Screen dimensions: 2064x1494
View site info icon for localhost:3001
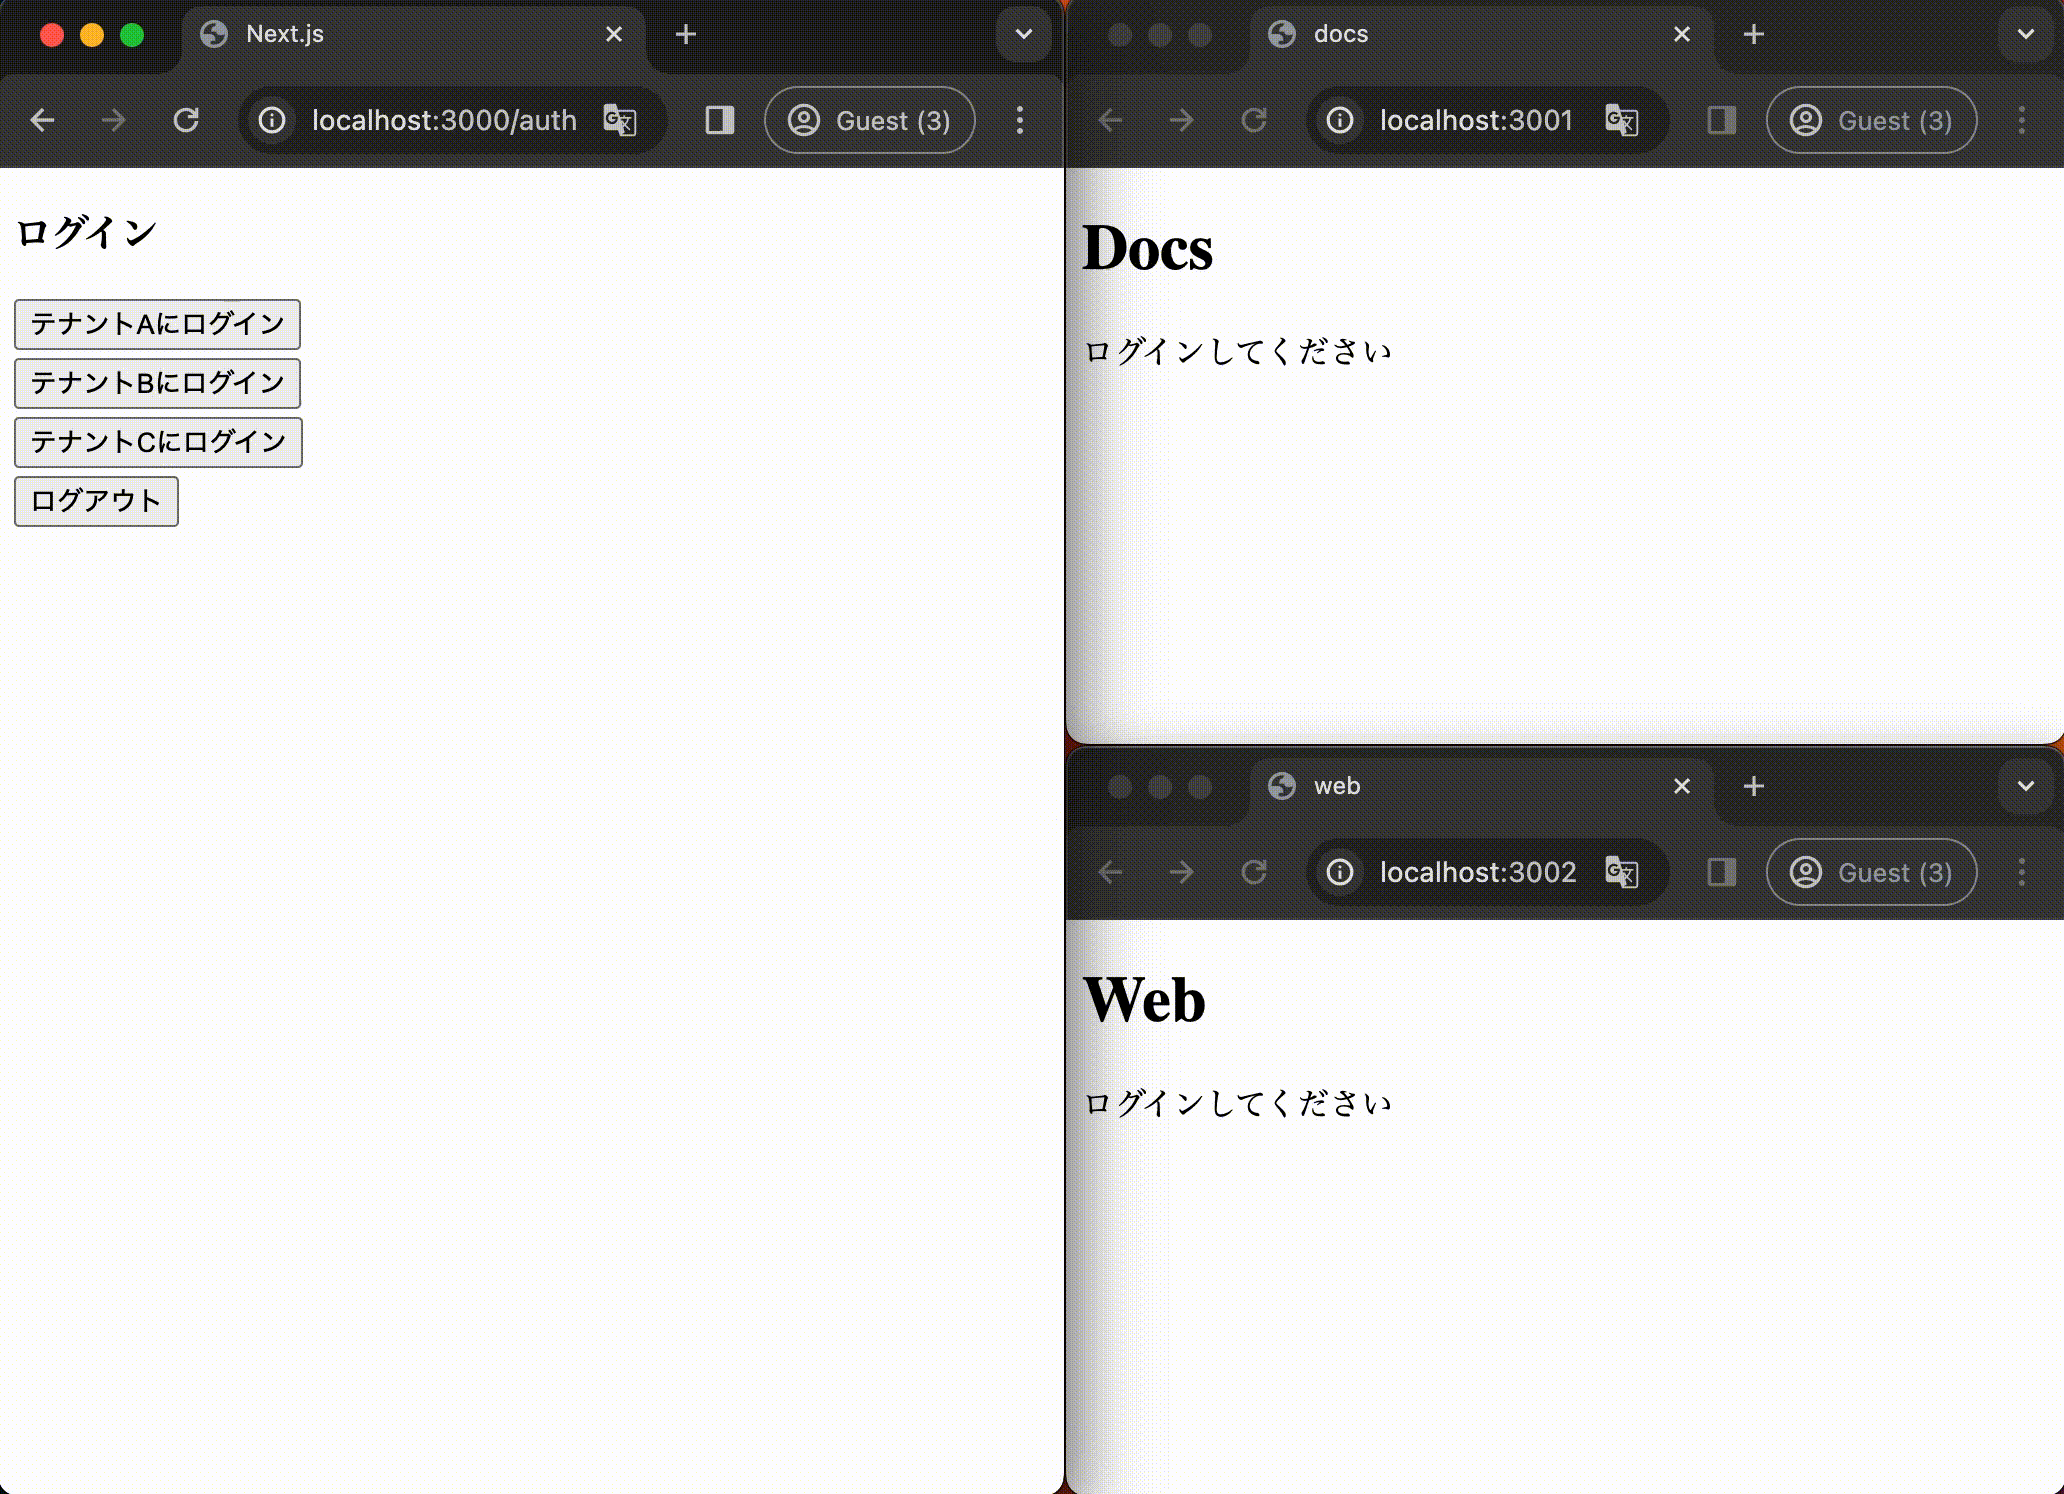1340,121
